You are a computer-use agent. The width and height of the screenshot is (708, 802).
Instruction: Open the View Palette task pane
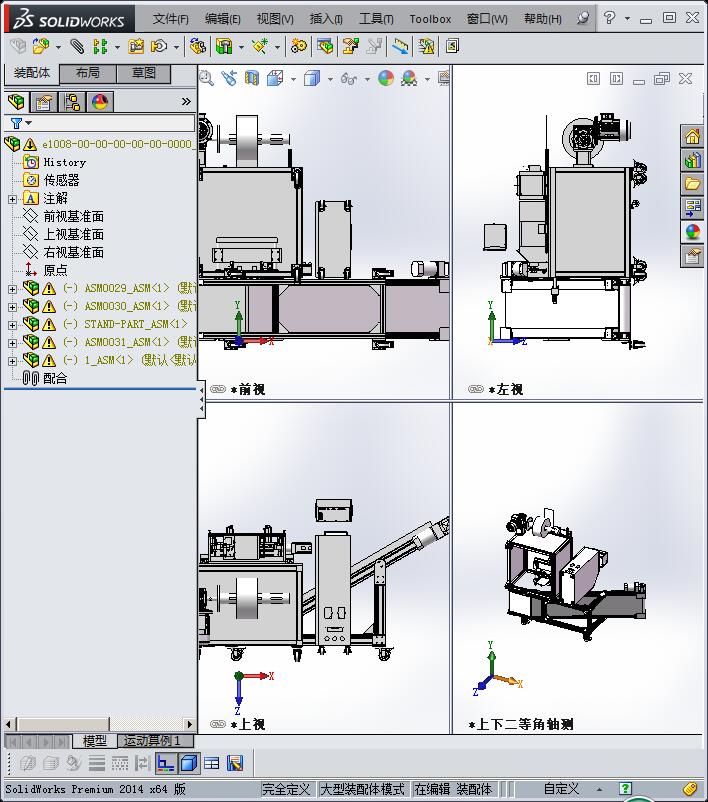[692, 208]
